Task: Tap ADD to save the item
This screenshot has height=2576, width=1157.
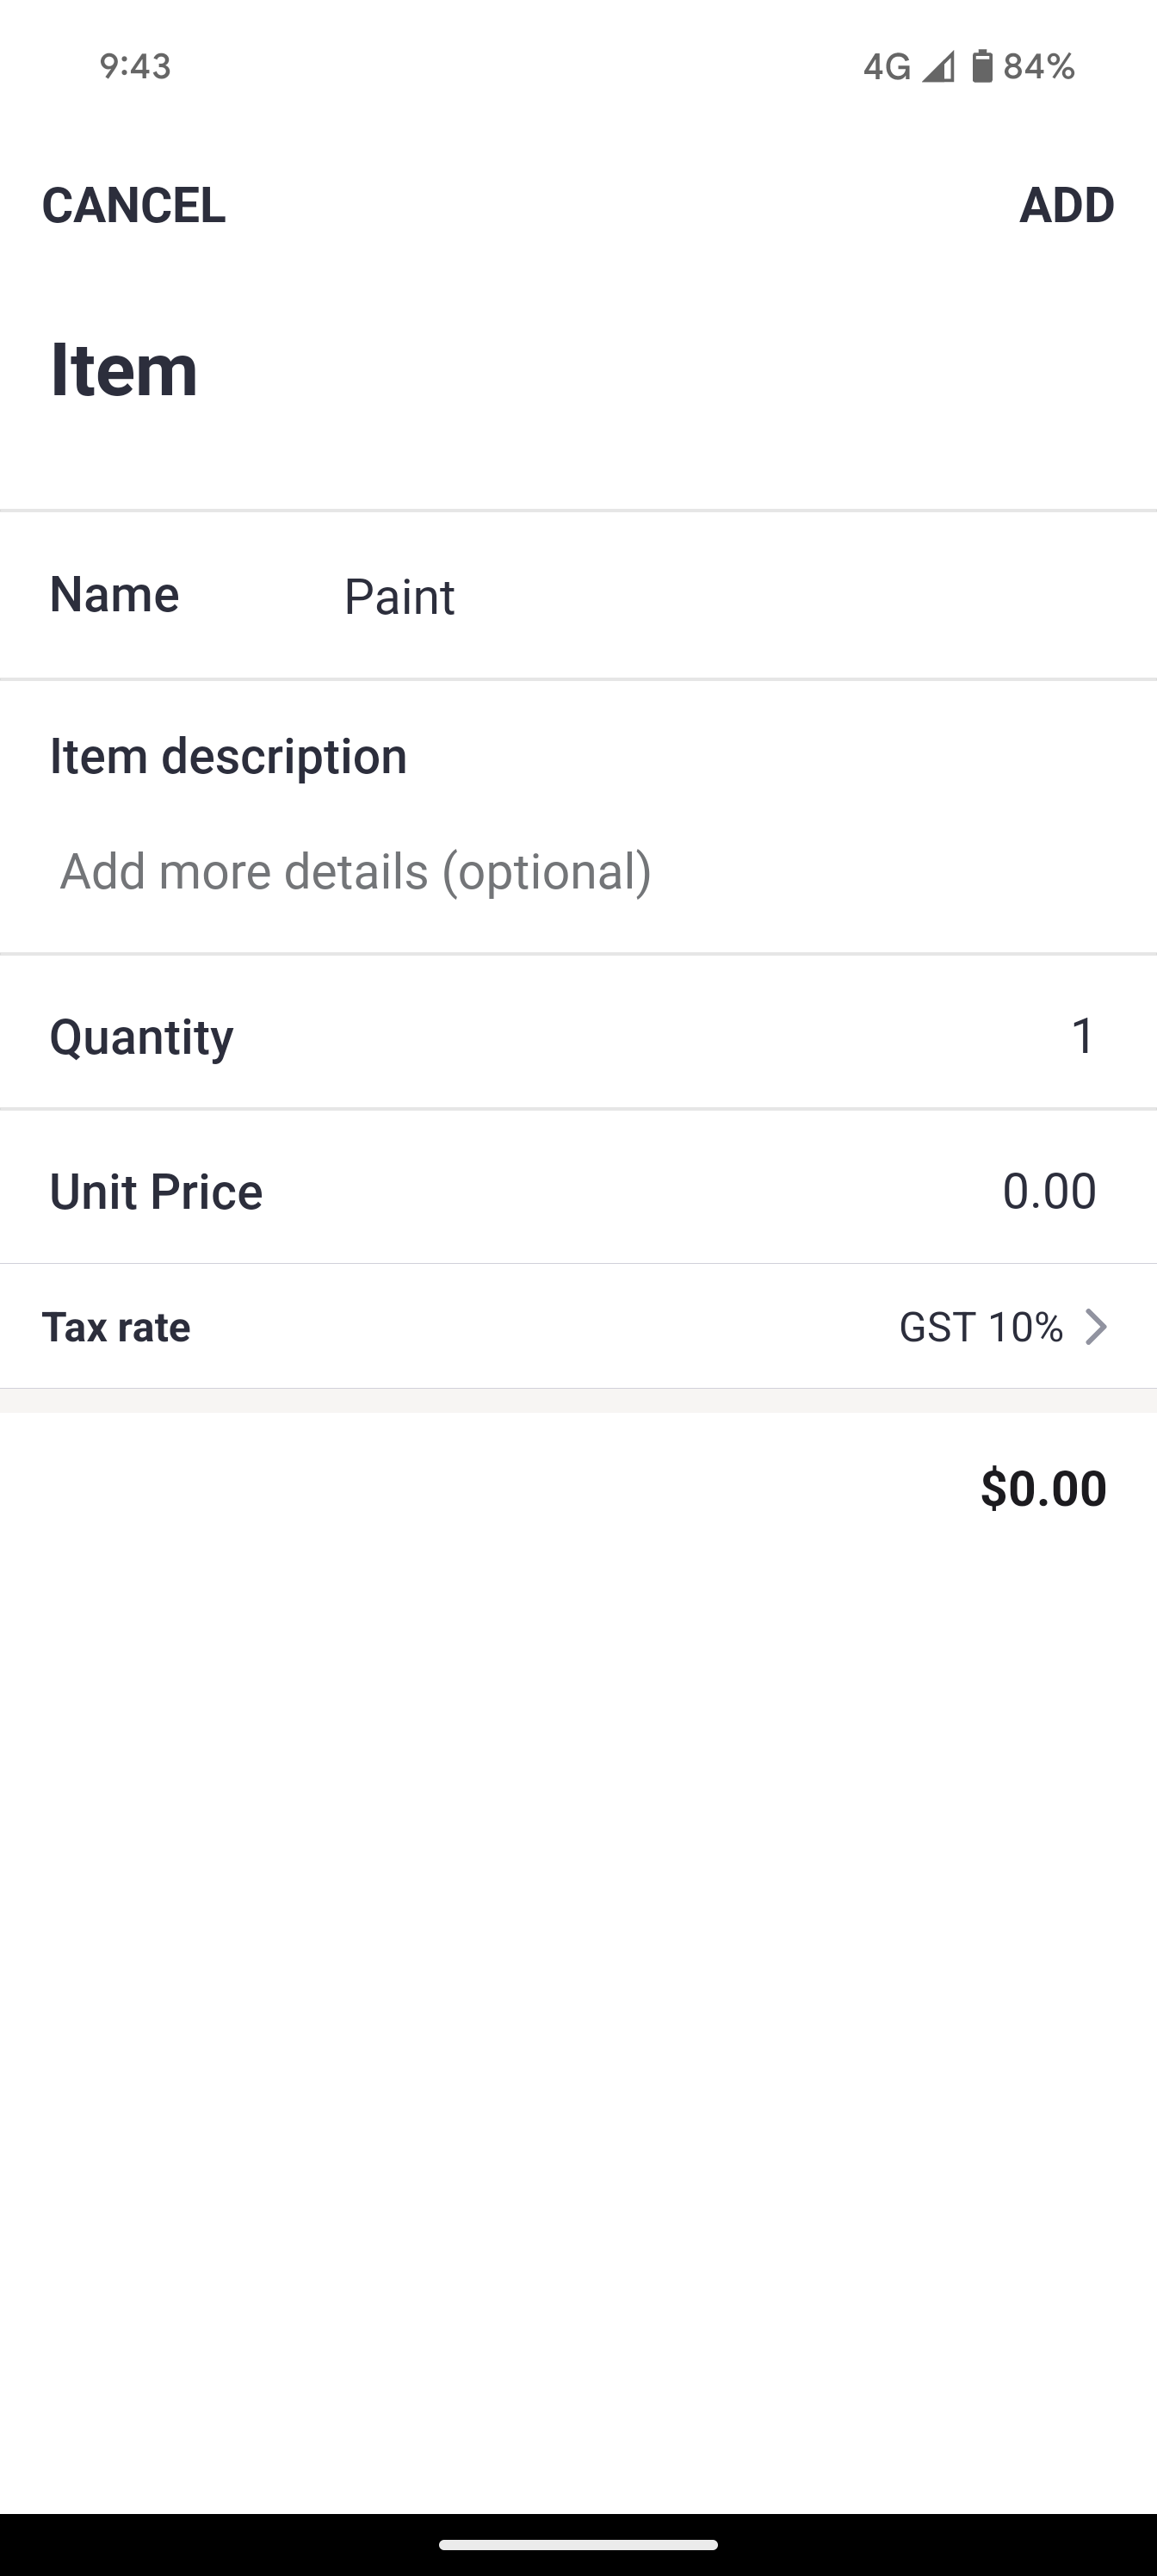Action: click(x=1066, y=206)
